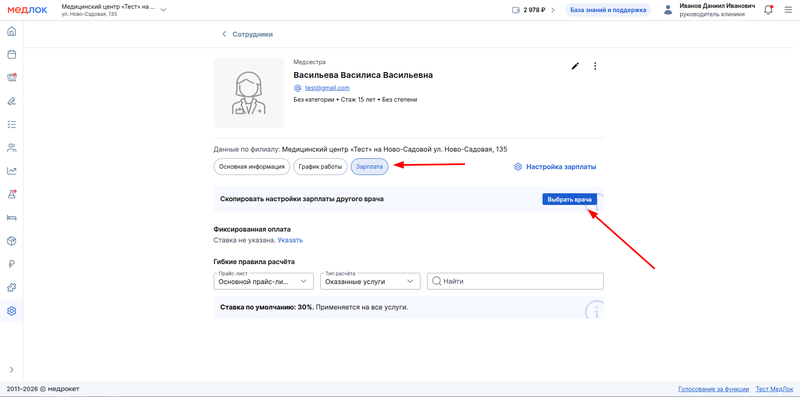Image resolution: width=800 pixels, height=397 pixels.
Task: Open the schedule icon with red dot
Action: pyautogui.click(x=11, y=78)
